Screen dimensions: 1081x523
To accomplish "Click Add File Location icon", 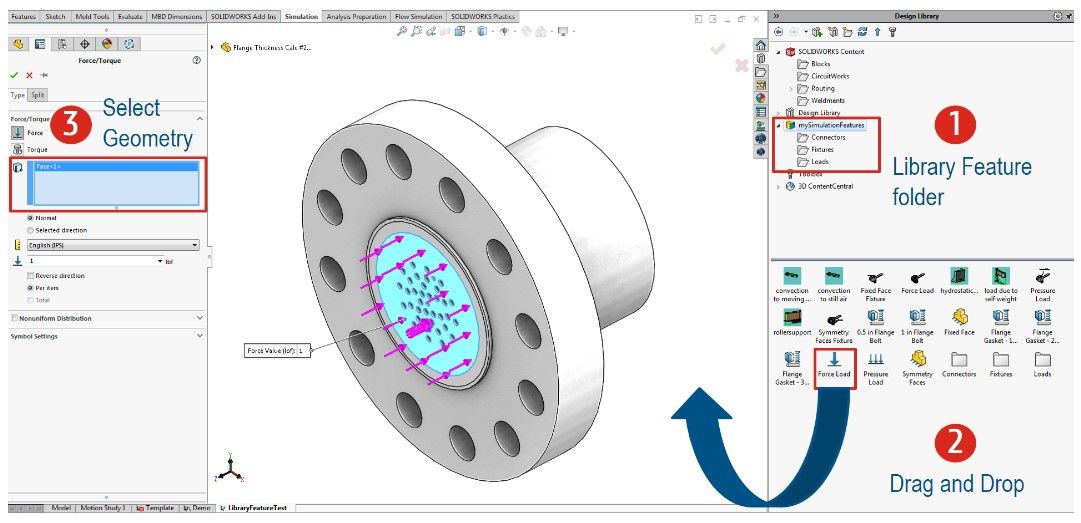I will pos(832,32).
